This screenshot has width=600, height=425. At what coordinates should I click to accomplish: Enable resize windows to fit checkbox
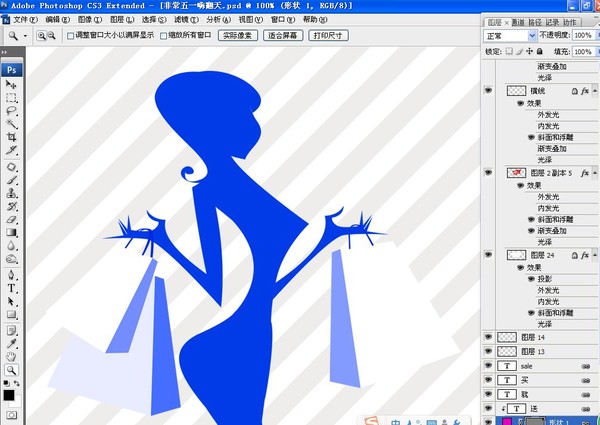(70, 36)
